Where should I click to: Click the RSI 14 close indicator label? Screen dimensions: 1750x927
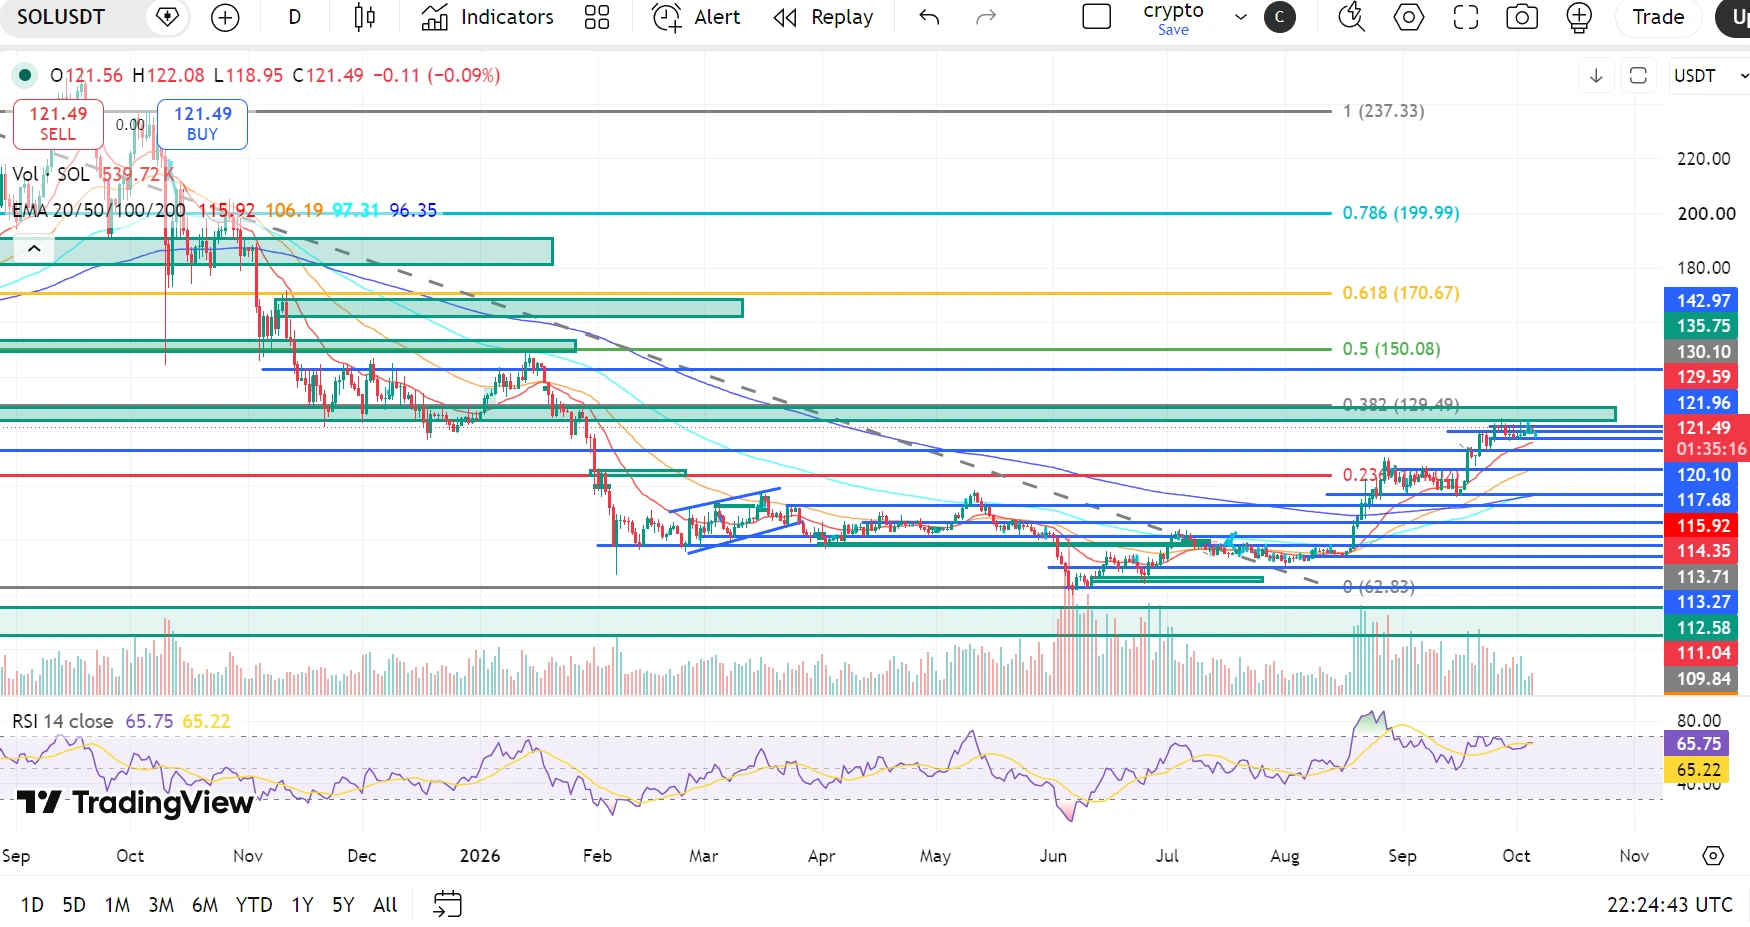[62, 721]
